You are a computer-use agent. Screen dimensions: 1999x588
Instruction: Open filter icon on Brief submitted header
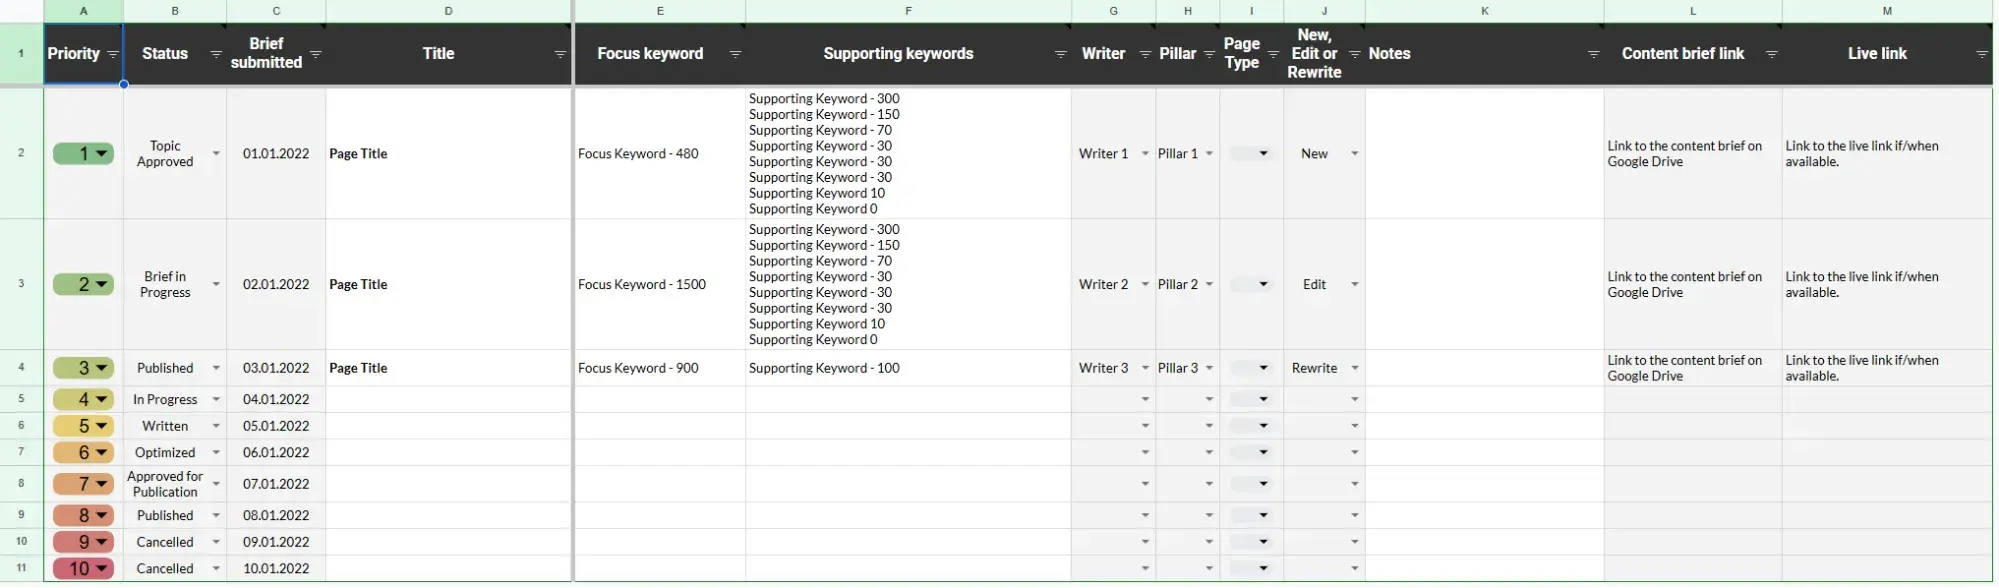(315, 55)
